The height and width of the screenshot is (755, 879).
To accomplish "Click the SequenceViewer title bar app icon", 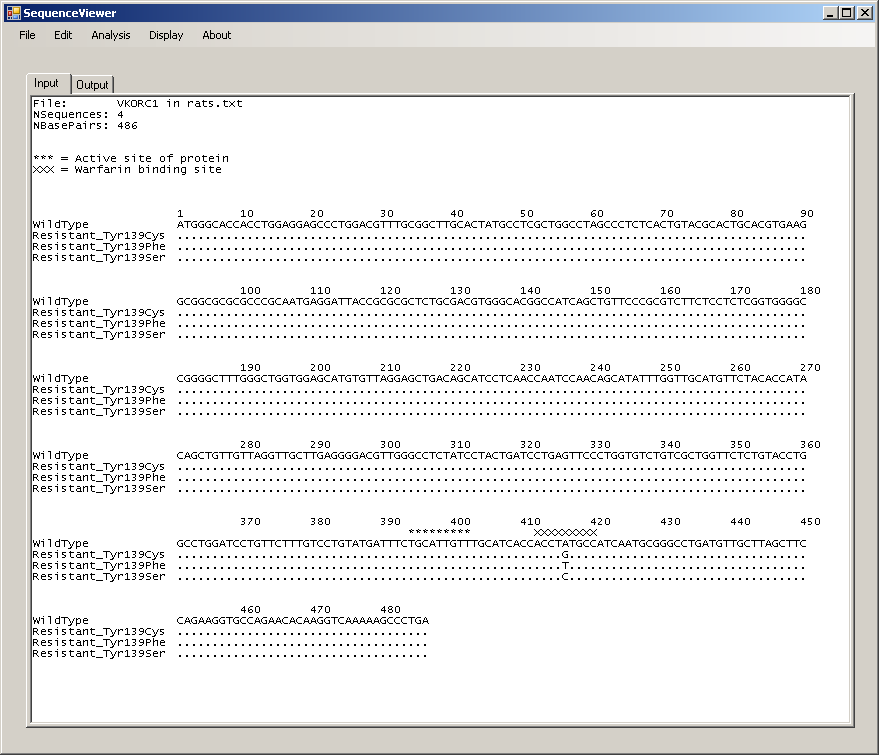I will pos(13,13).
